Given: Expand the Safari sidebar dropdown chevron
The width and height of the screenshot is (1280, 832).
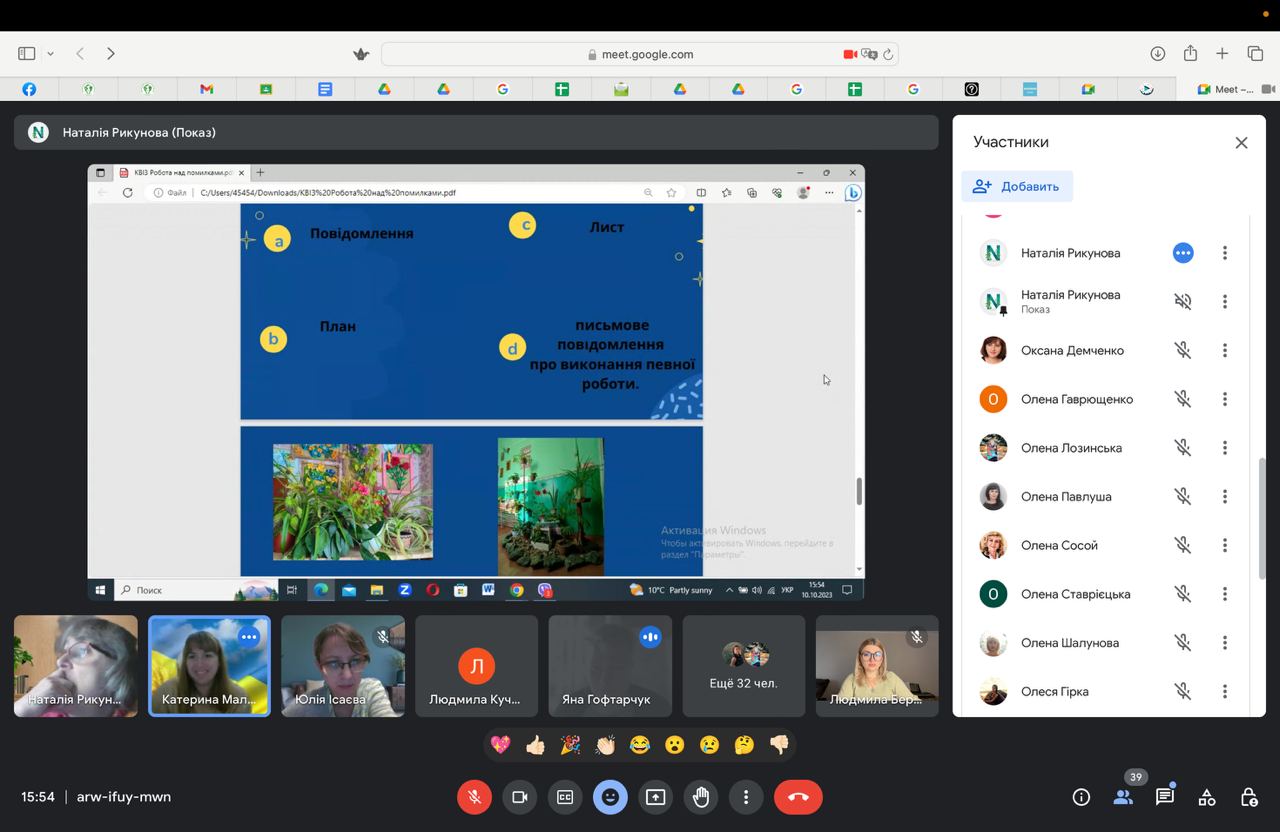Looking at the screenshot, I should (50, 54).
